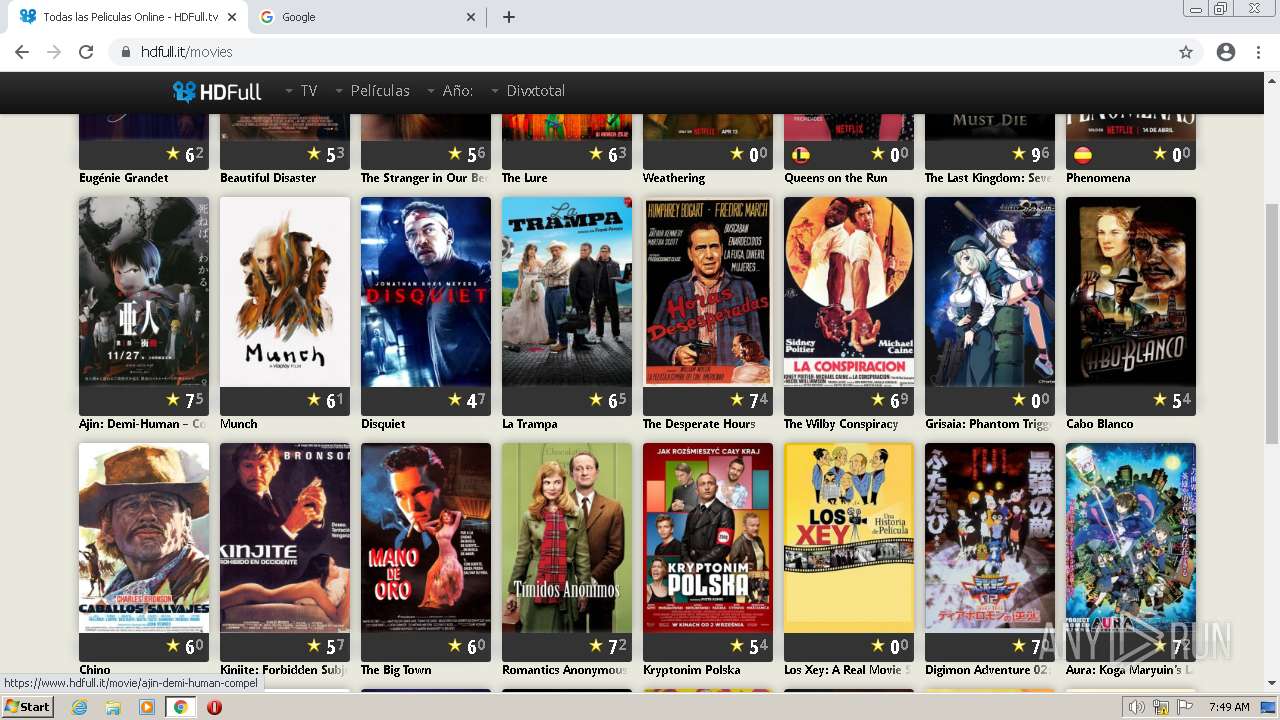The width and height of the screenshot is (1280, 720).
Task: Select Grisaia Phantom Trigger poster
Action: [990, 292]
